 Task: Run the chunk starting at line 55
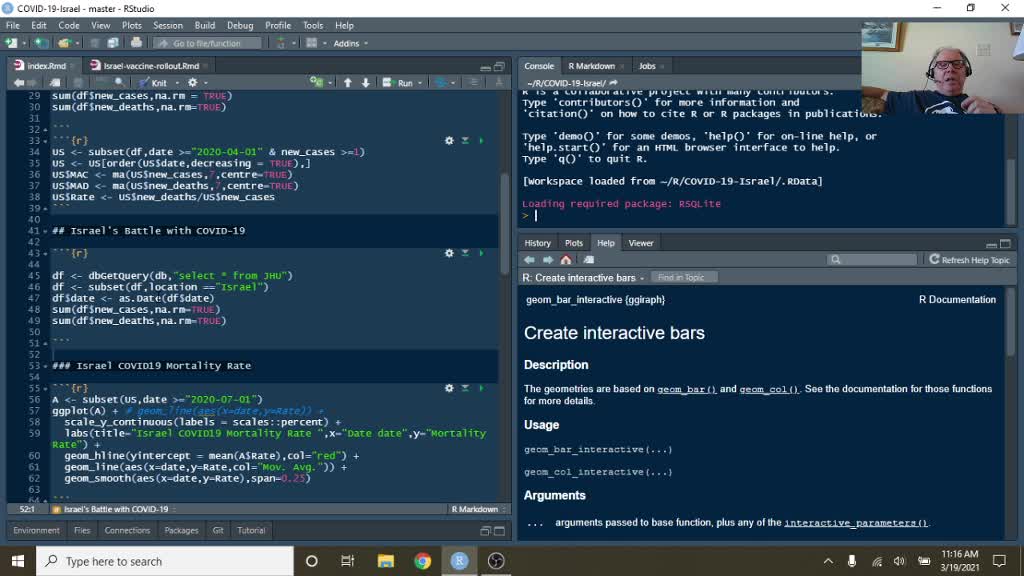click(x=481, y=388)
